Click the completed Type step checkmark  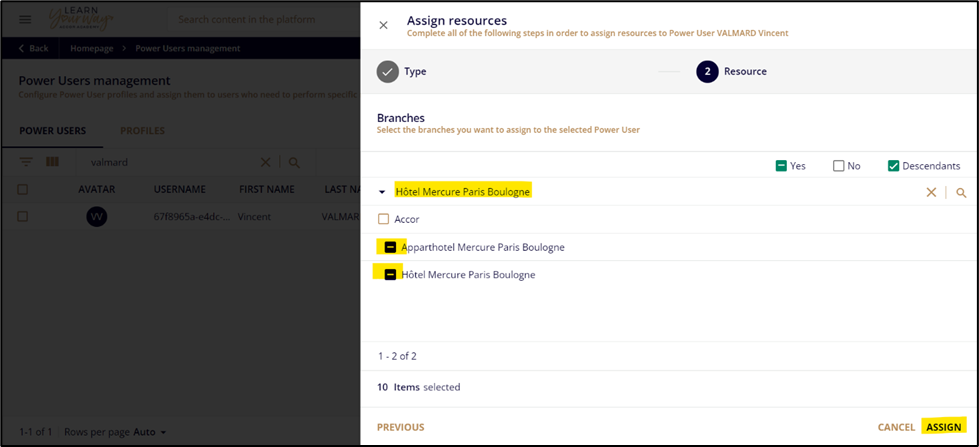(388, 72)
